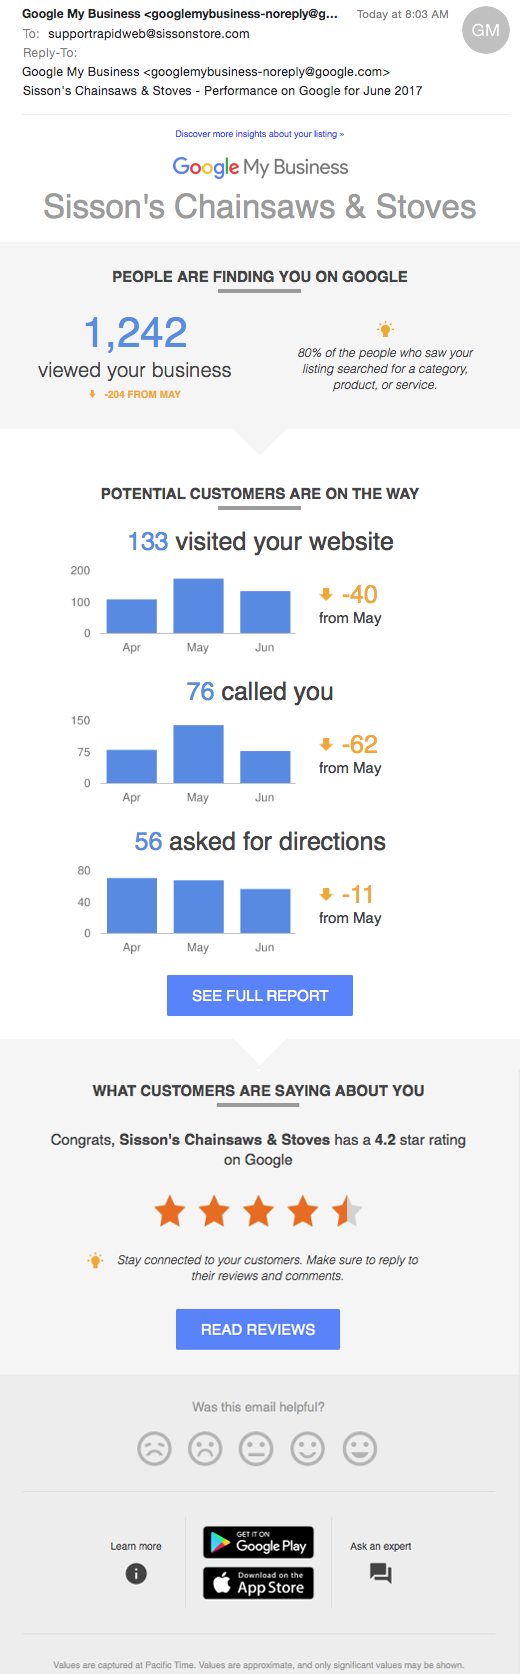This screenshot has width=520, height=1674.
Task: Click the GM sender avatar circle
Action: click(486, 30)
